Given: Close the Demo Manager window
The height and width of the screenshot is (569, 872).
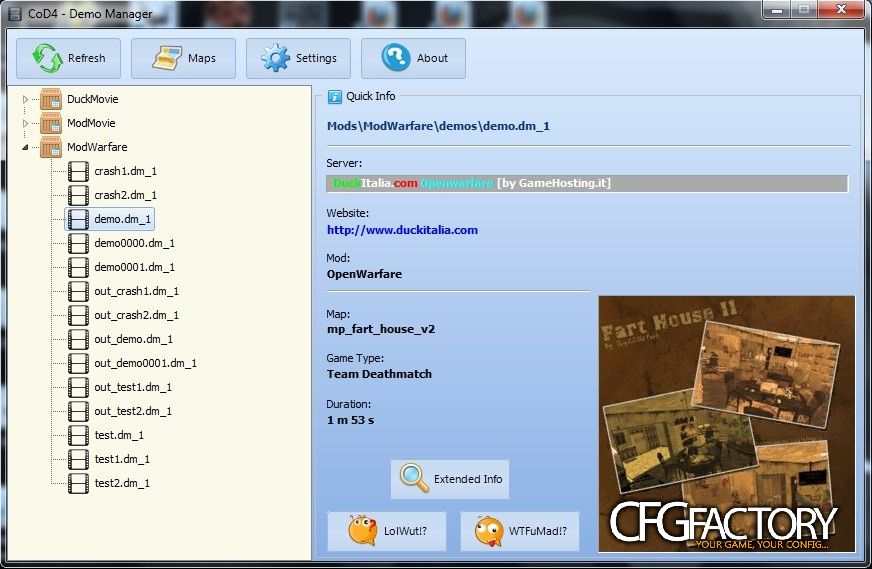Looking at the screenshot, I should click(841, 9).
